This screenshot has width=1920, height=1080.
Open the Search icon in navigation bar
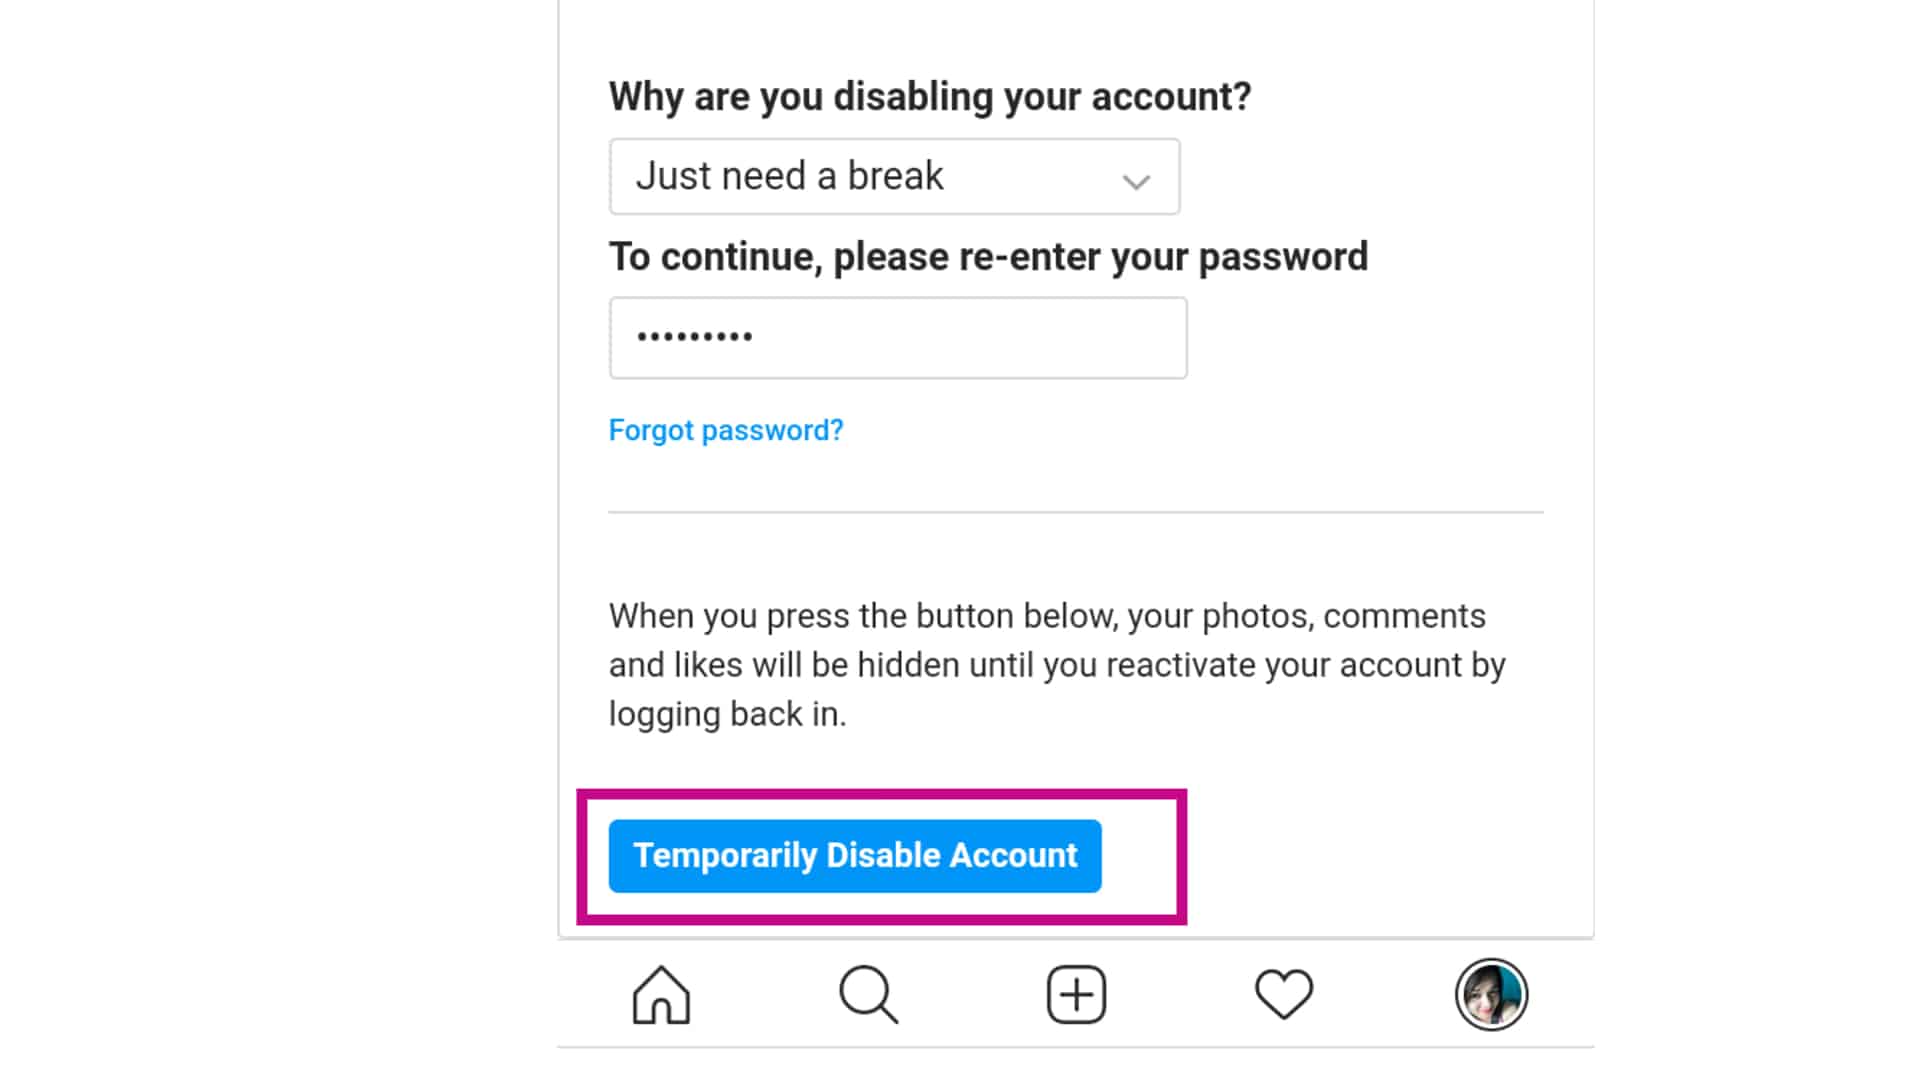[x=868, y=993]
